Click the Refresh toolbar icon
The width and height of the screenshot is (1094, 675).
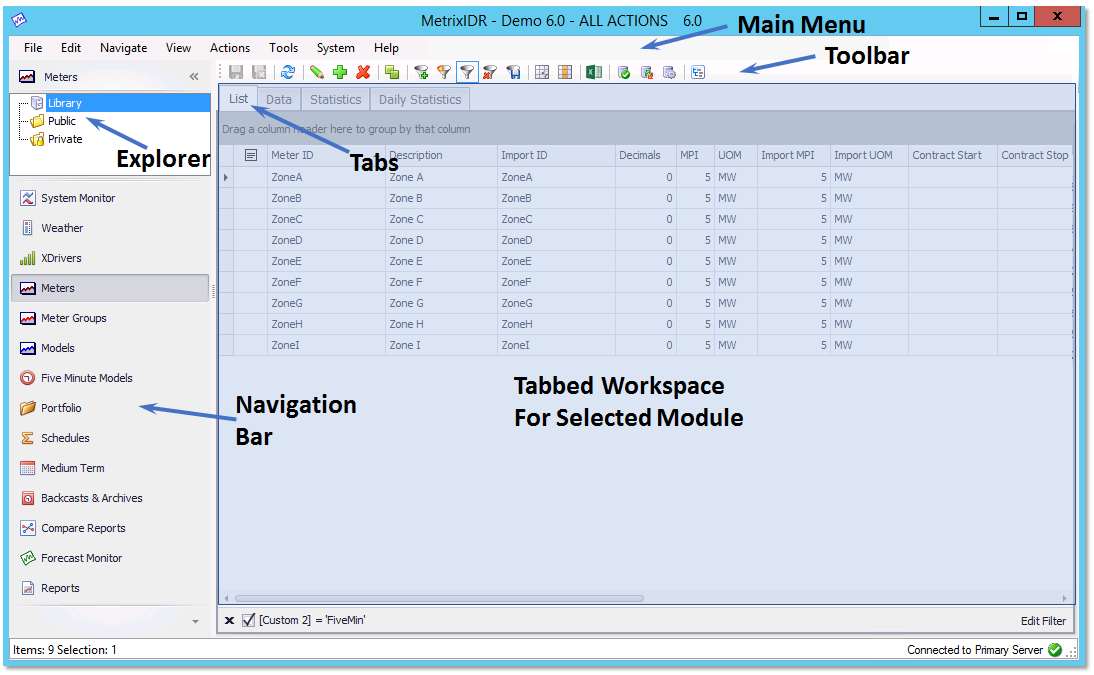(287, 72)
